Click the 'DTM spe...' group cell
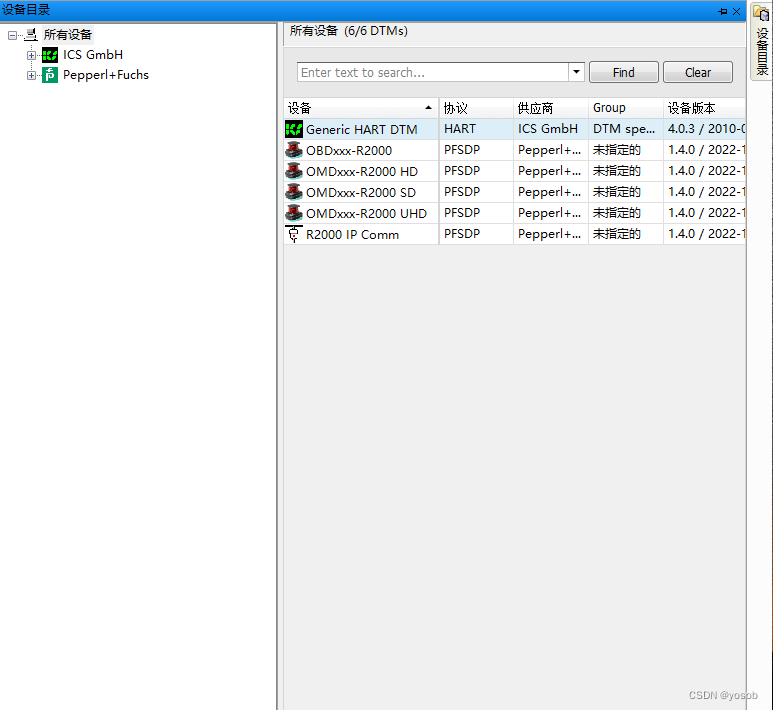Image resolution: width=773 pixels, height=710 pixels. [x=626, y=129]
